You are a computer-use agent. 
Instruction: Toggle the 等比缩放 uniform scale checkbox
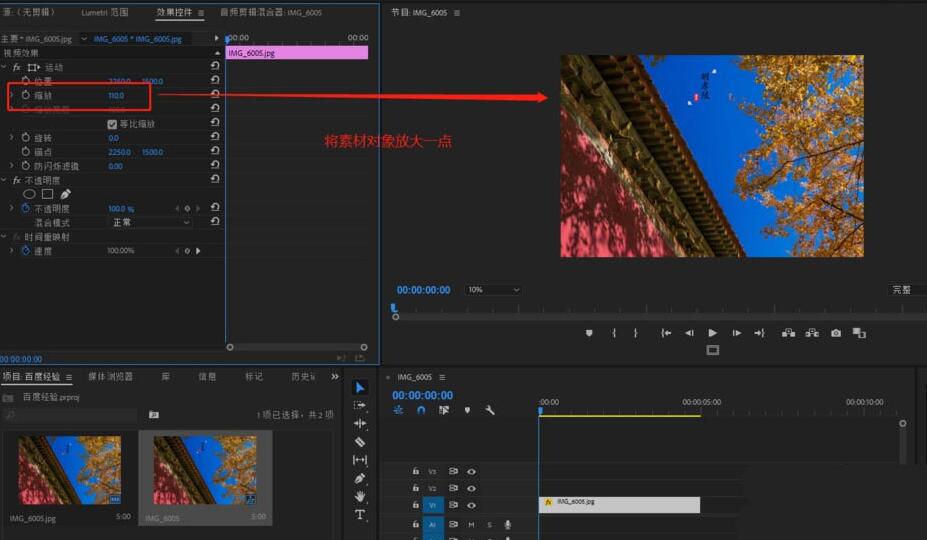(x=112, y=124)
